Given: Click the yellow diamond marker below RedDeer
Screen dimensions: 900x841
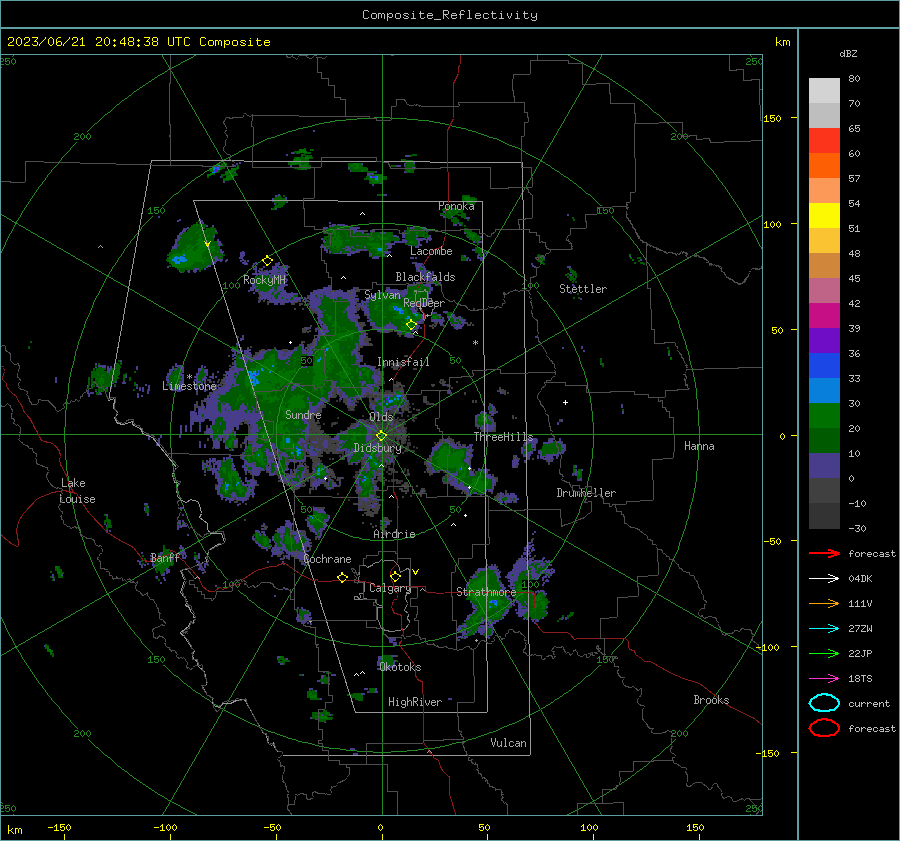Looking at the screenshot, I should tap(411, 325).
